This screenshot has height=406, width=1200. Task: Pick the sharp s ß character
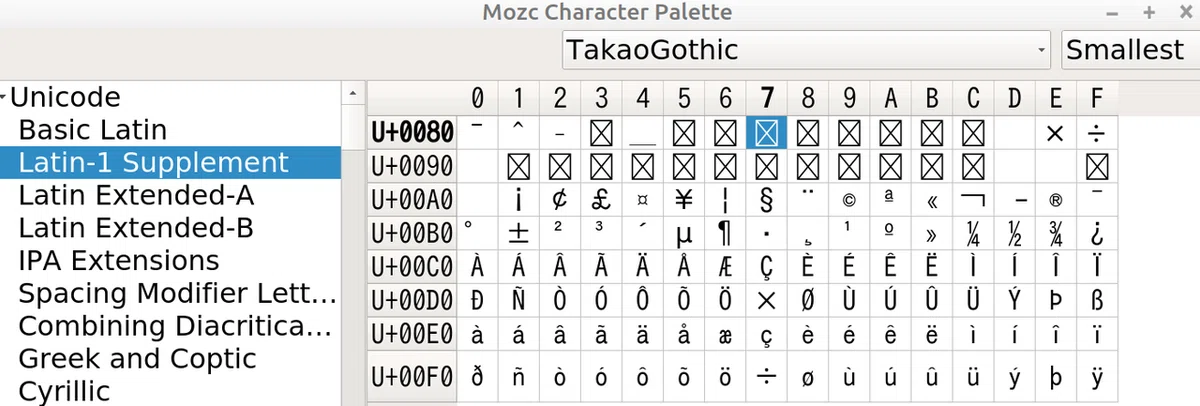pos(1097,299)
